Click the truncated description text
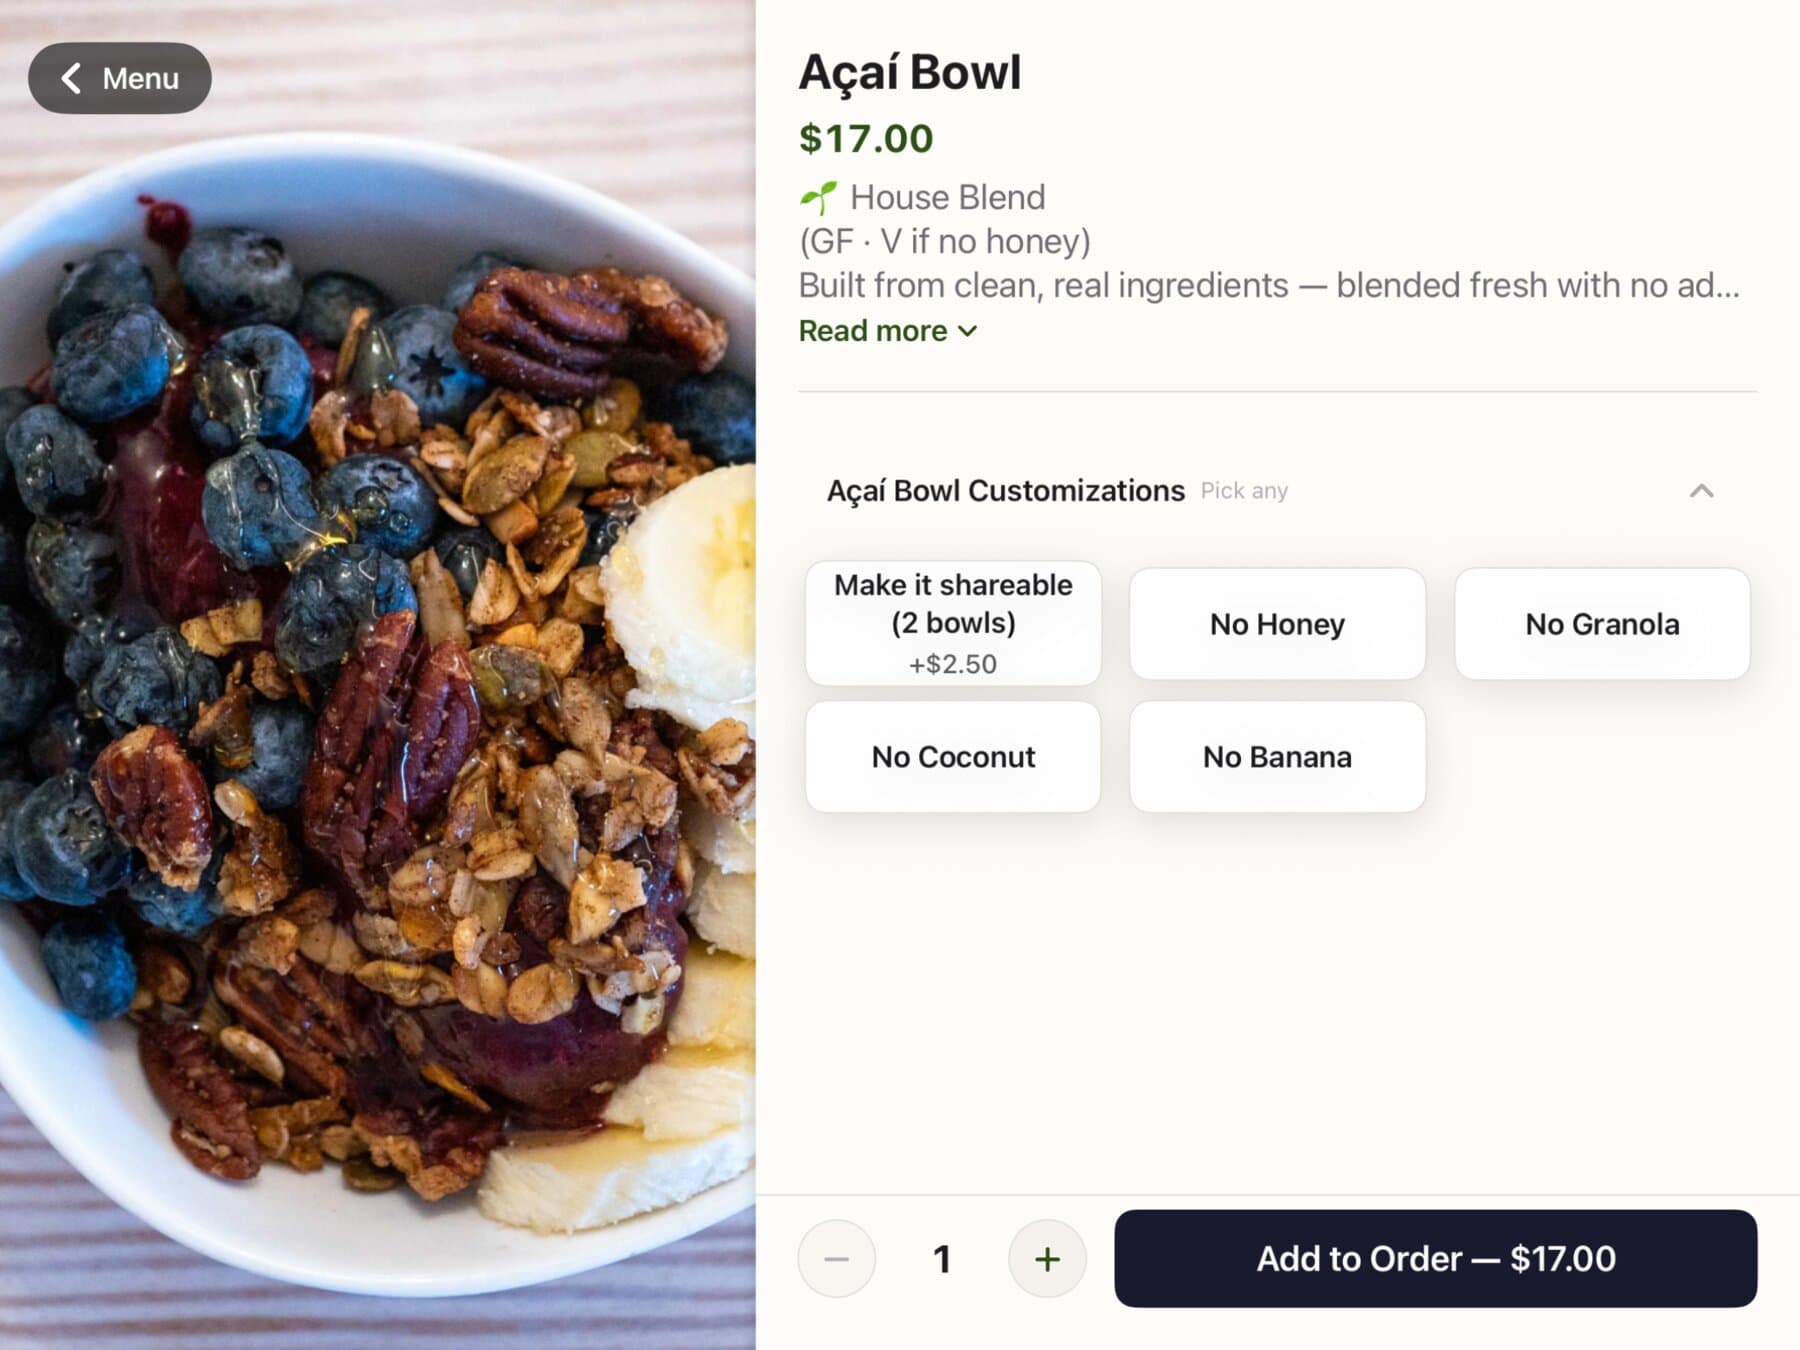The image size is (1800, 1350). coord(1269,286)
